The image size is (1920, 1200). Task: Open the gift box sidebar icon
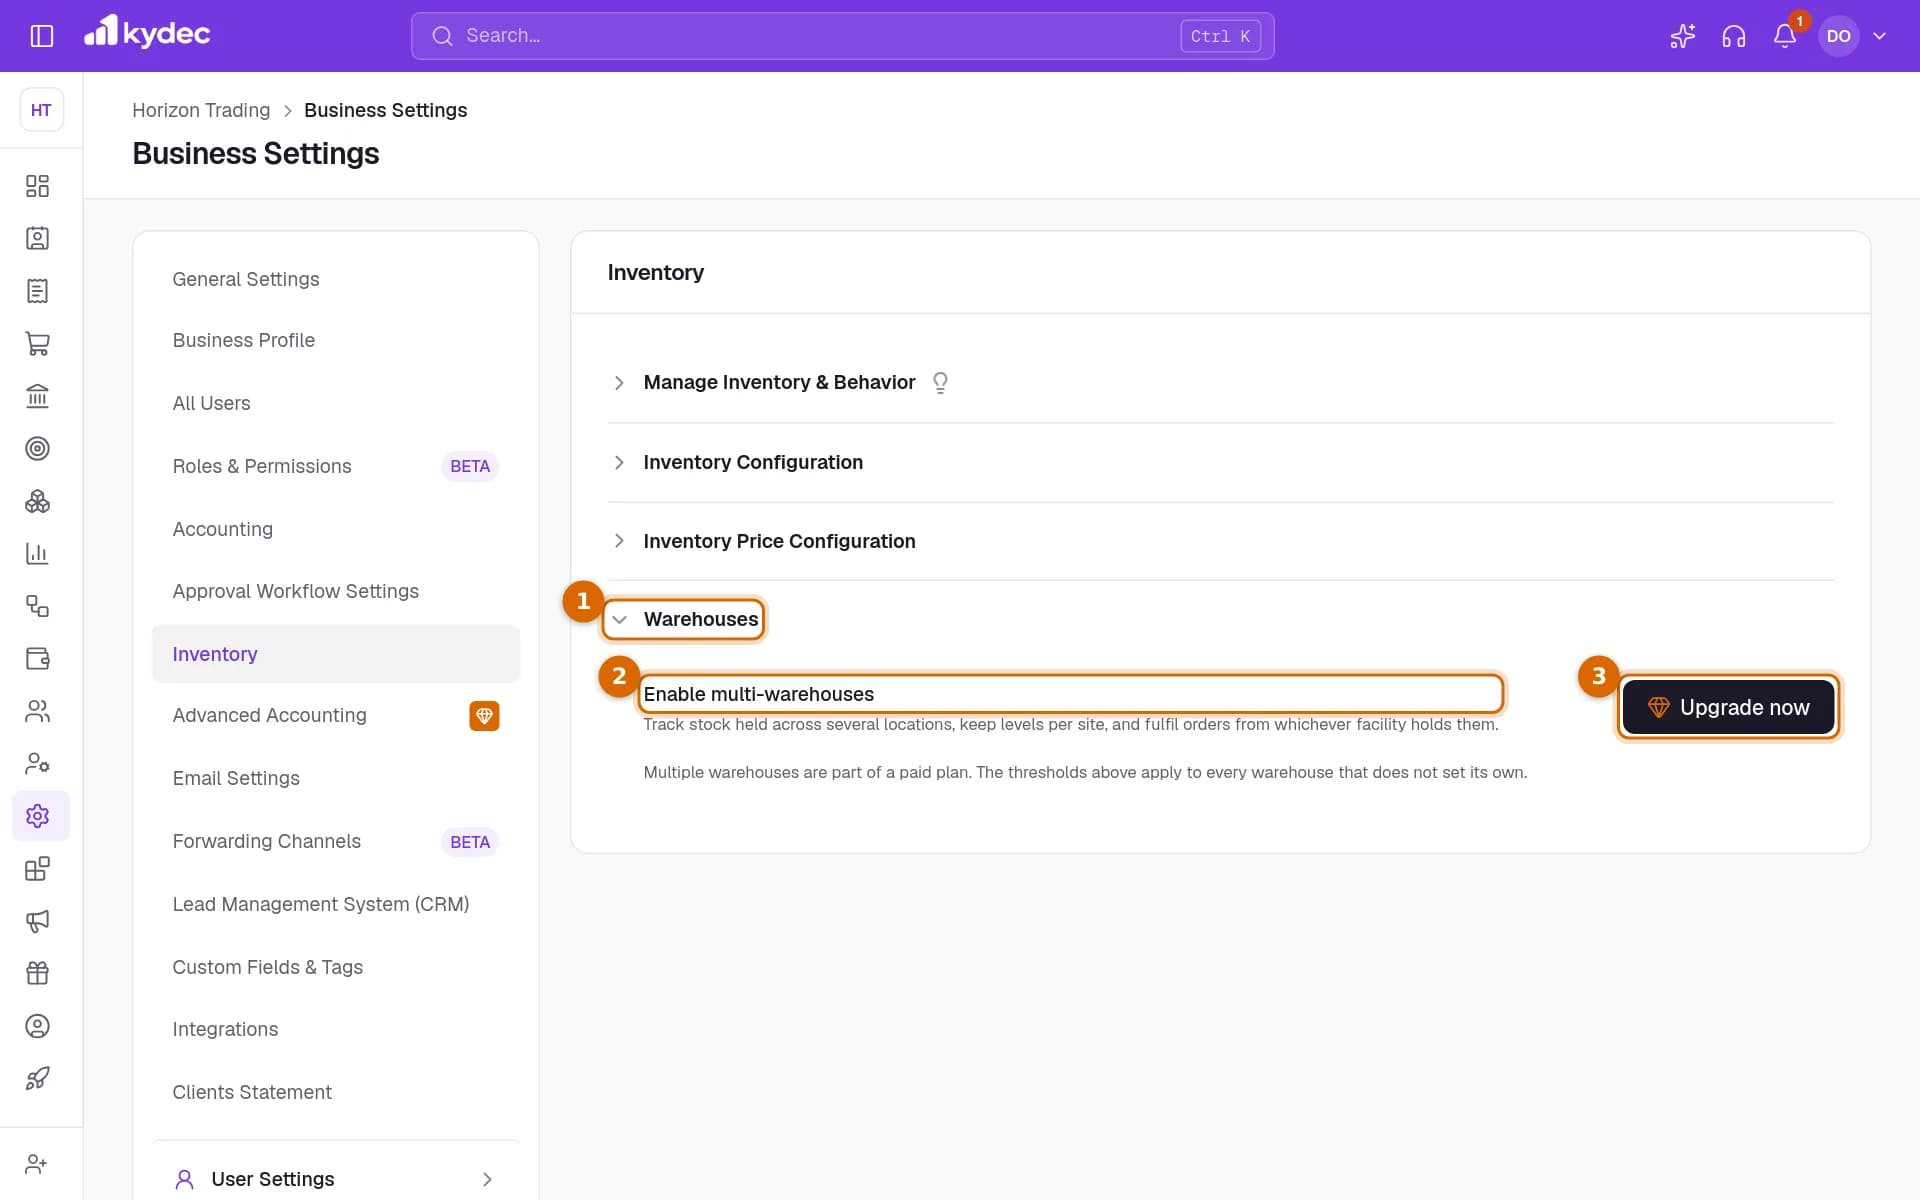tap(37, 973)
